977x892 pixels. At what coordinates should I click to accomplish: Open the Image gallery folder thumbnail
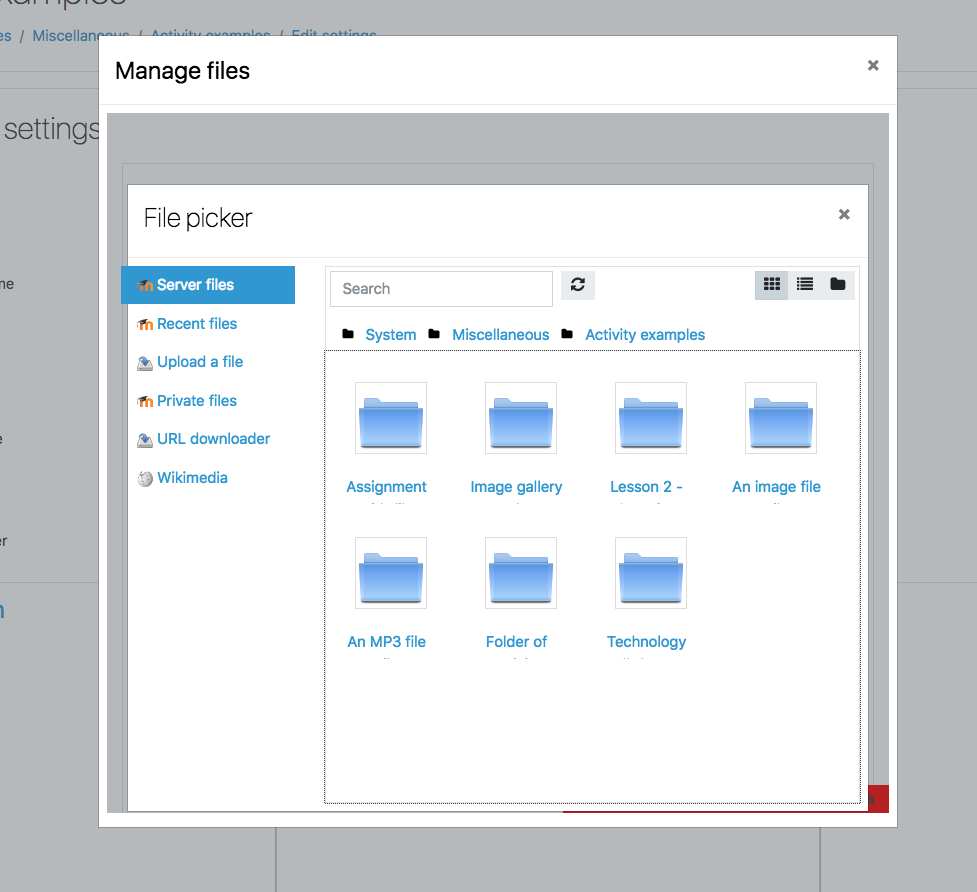[521, 418]
